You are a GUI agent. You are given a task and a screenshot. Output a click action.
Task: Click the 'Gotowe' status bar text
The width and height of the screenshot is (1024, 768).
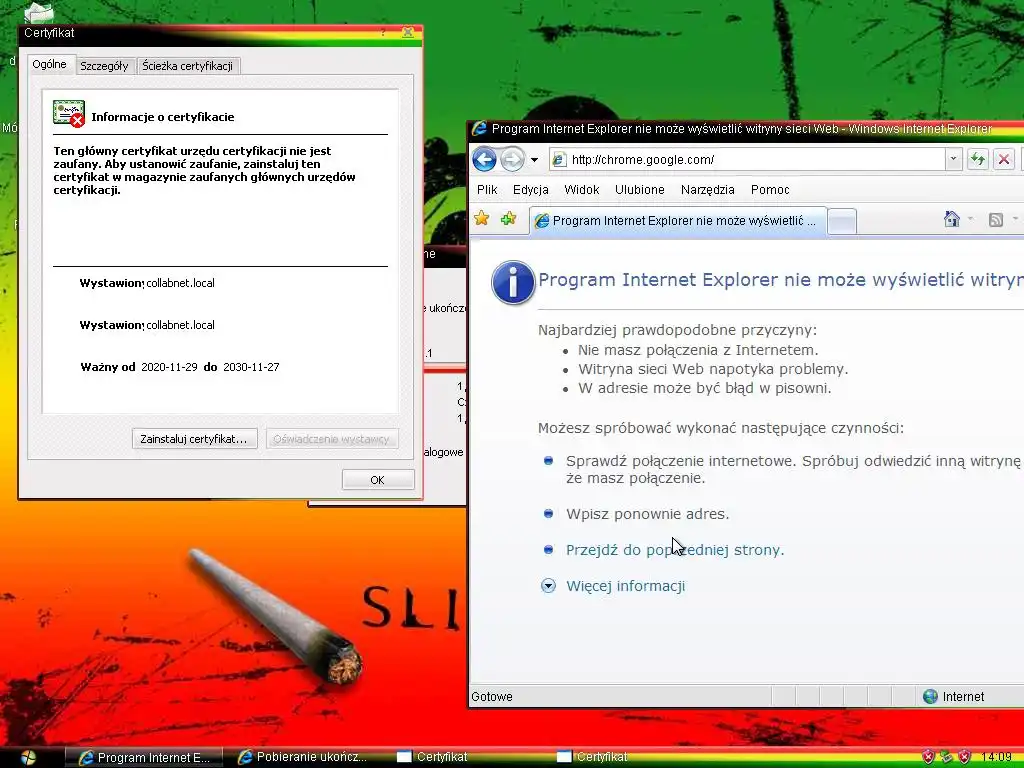point(492,697)
